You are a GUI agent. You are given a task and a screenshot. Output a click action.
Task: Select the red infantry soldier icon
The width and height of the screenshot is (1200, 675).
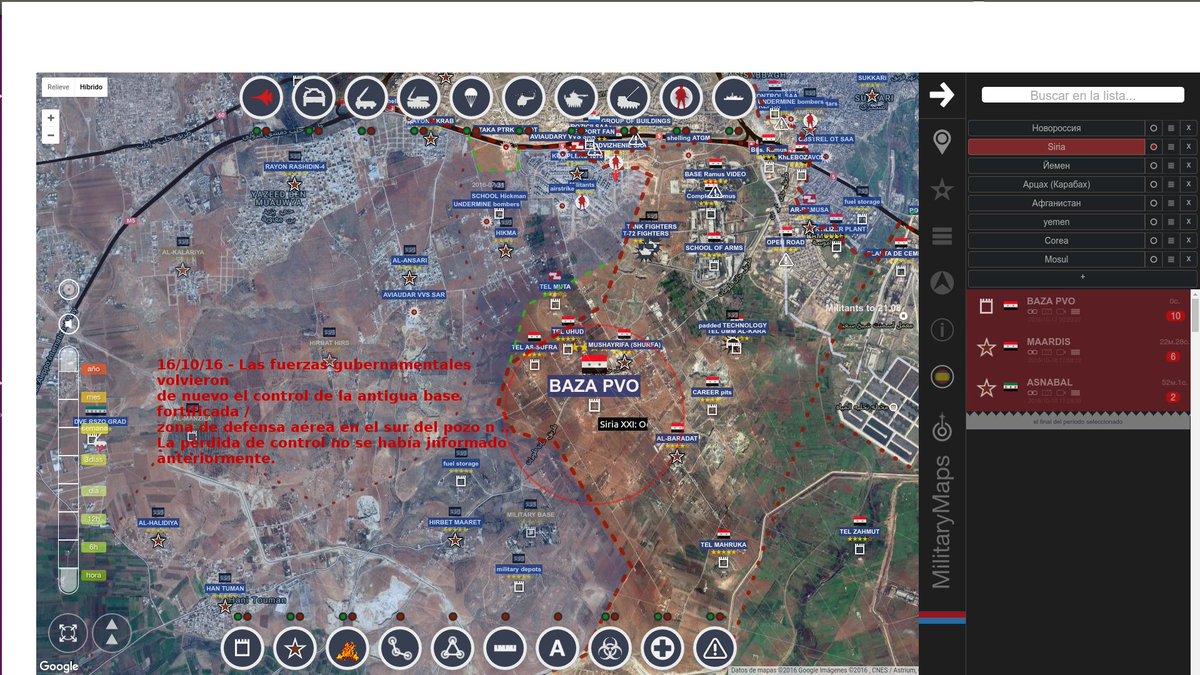point(682,98)
